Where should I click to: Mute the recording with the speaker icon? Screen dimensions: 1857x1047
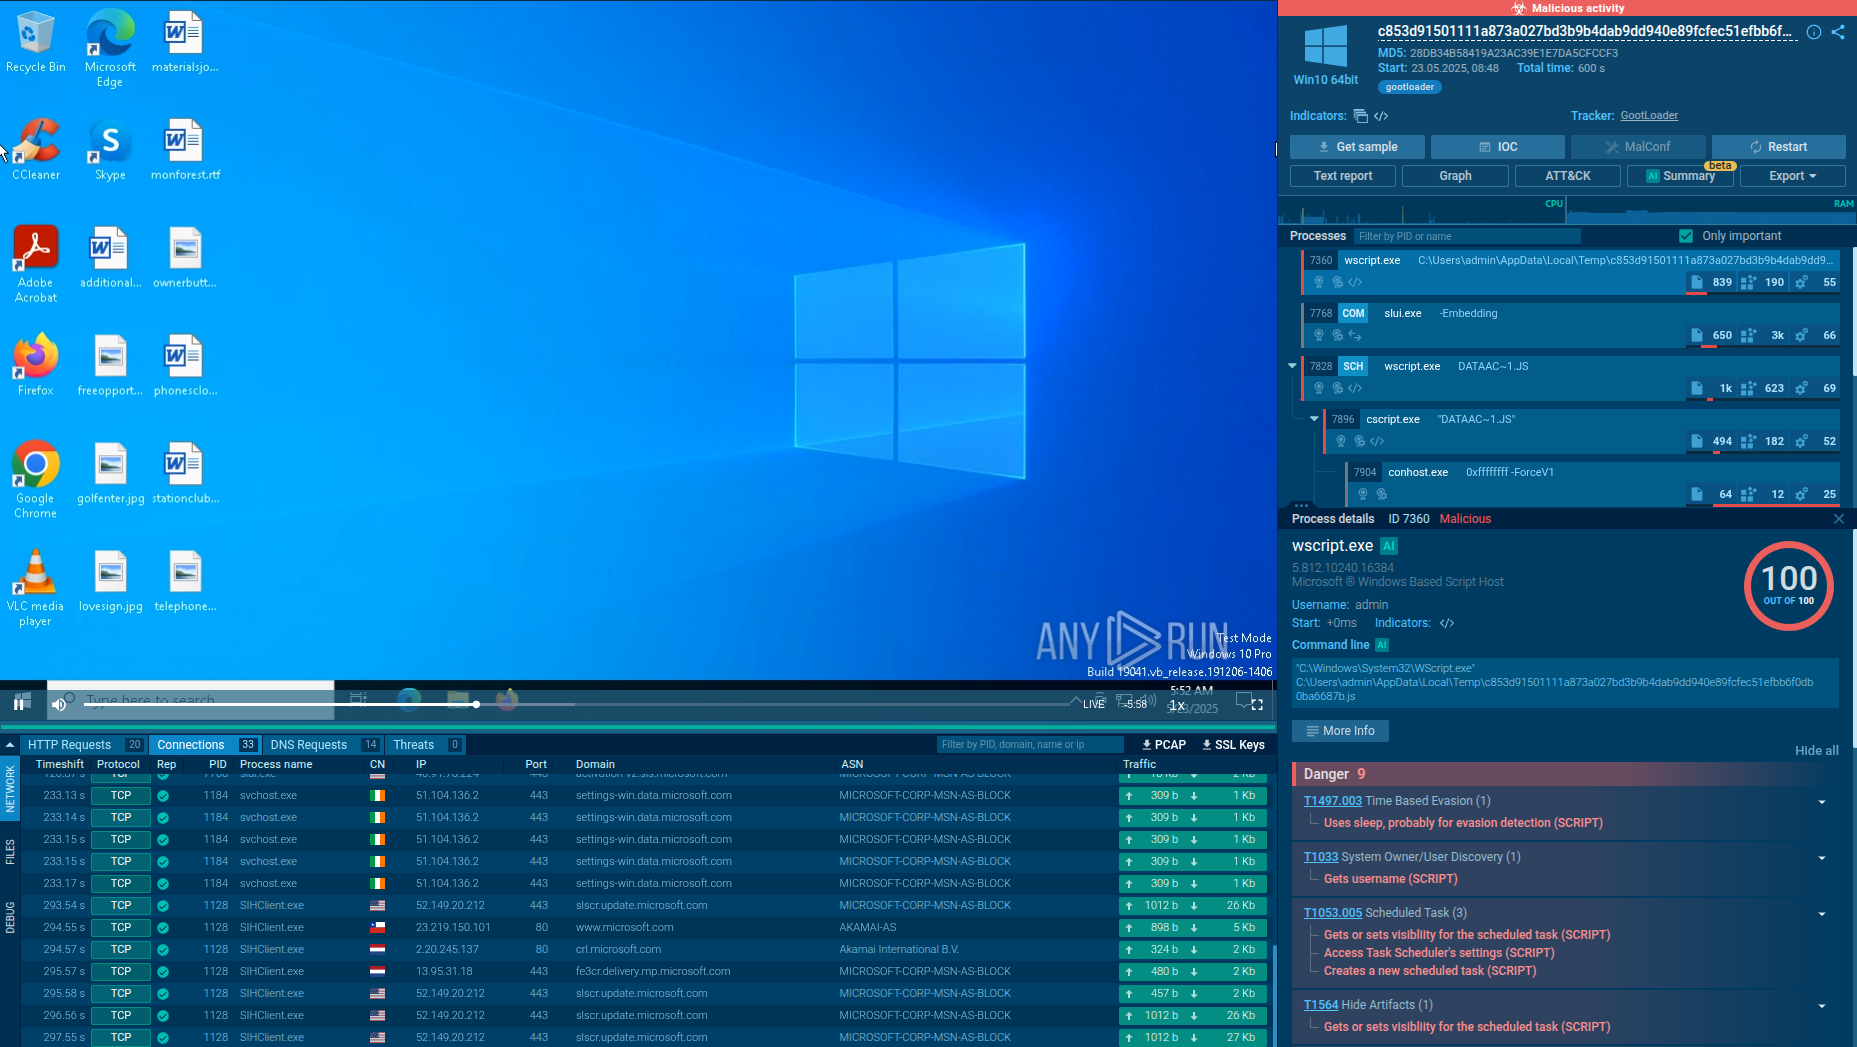59,704
